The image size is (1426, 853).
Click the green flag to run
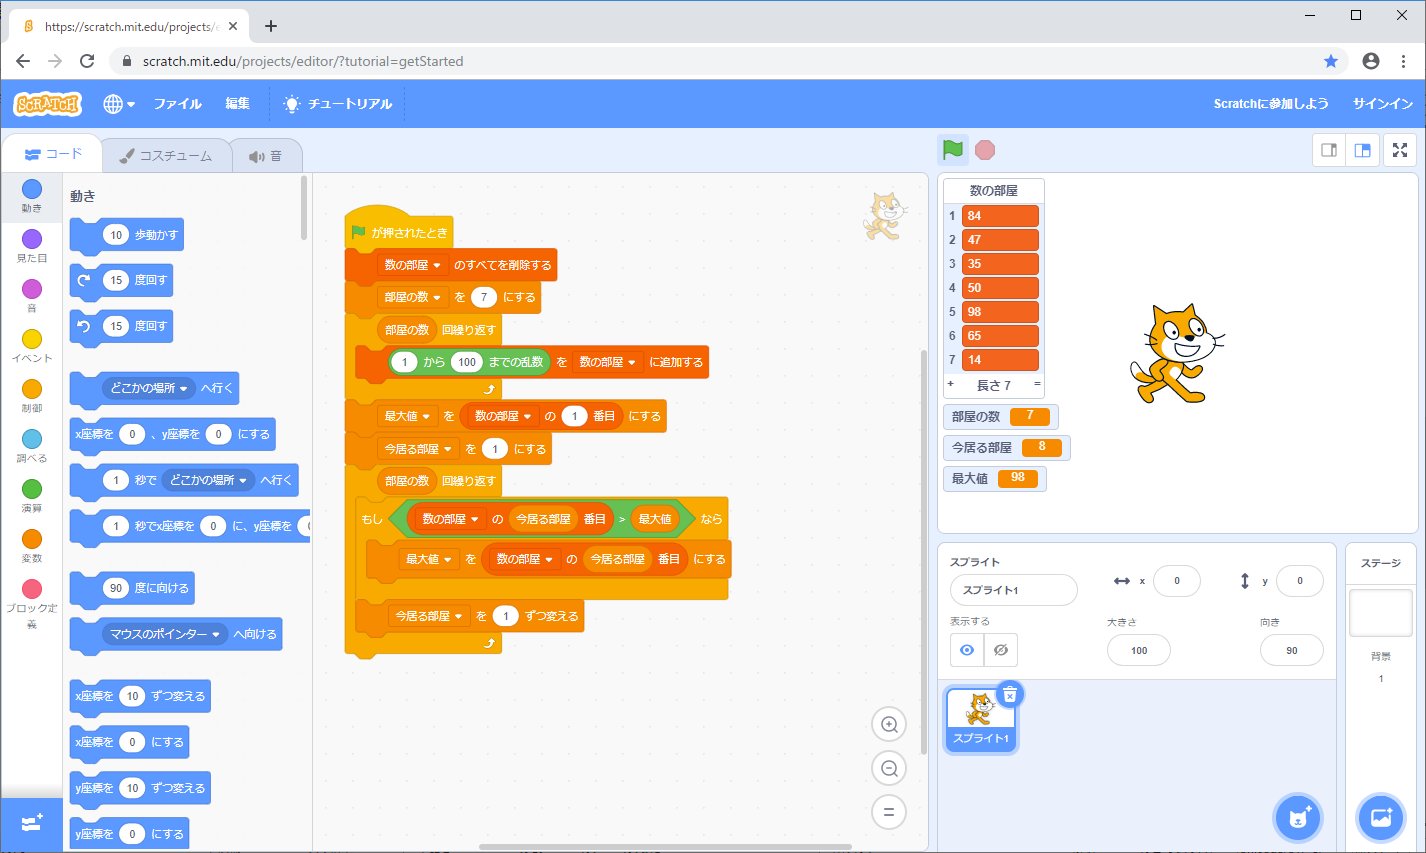pos(952,150)
